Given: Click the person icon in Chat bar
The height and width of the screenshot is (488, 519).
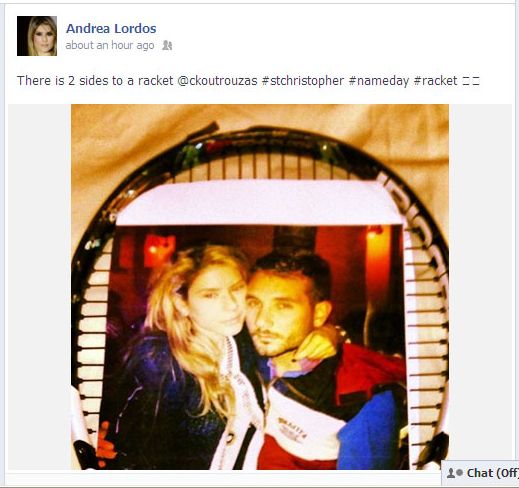Looking at the screenshot, I should pos(451,473).
